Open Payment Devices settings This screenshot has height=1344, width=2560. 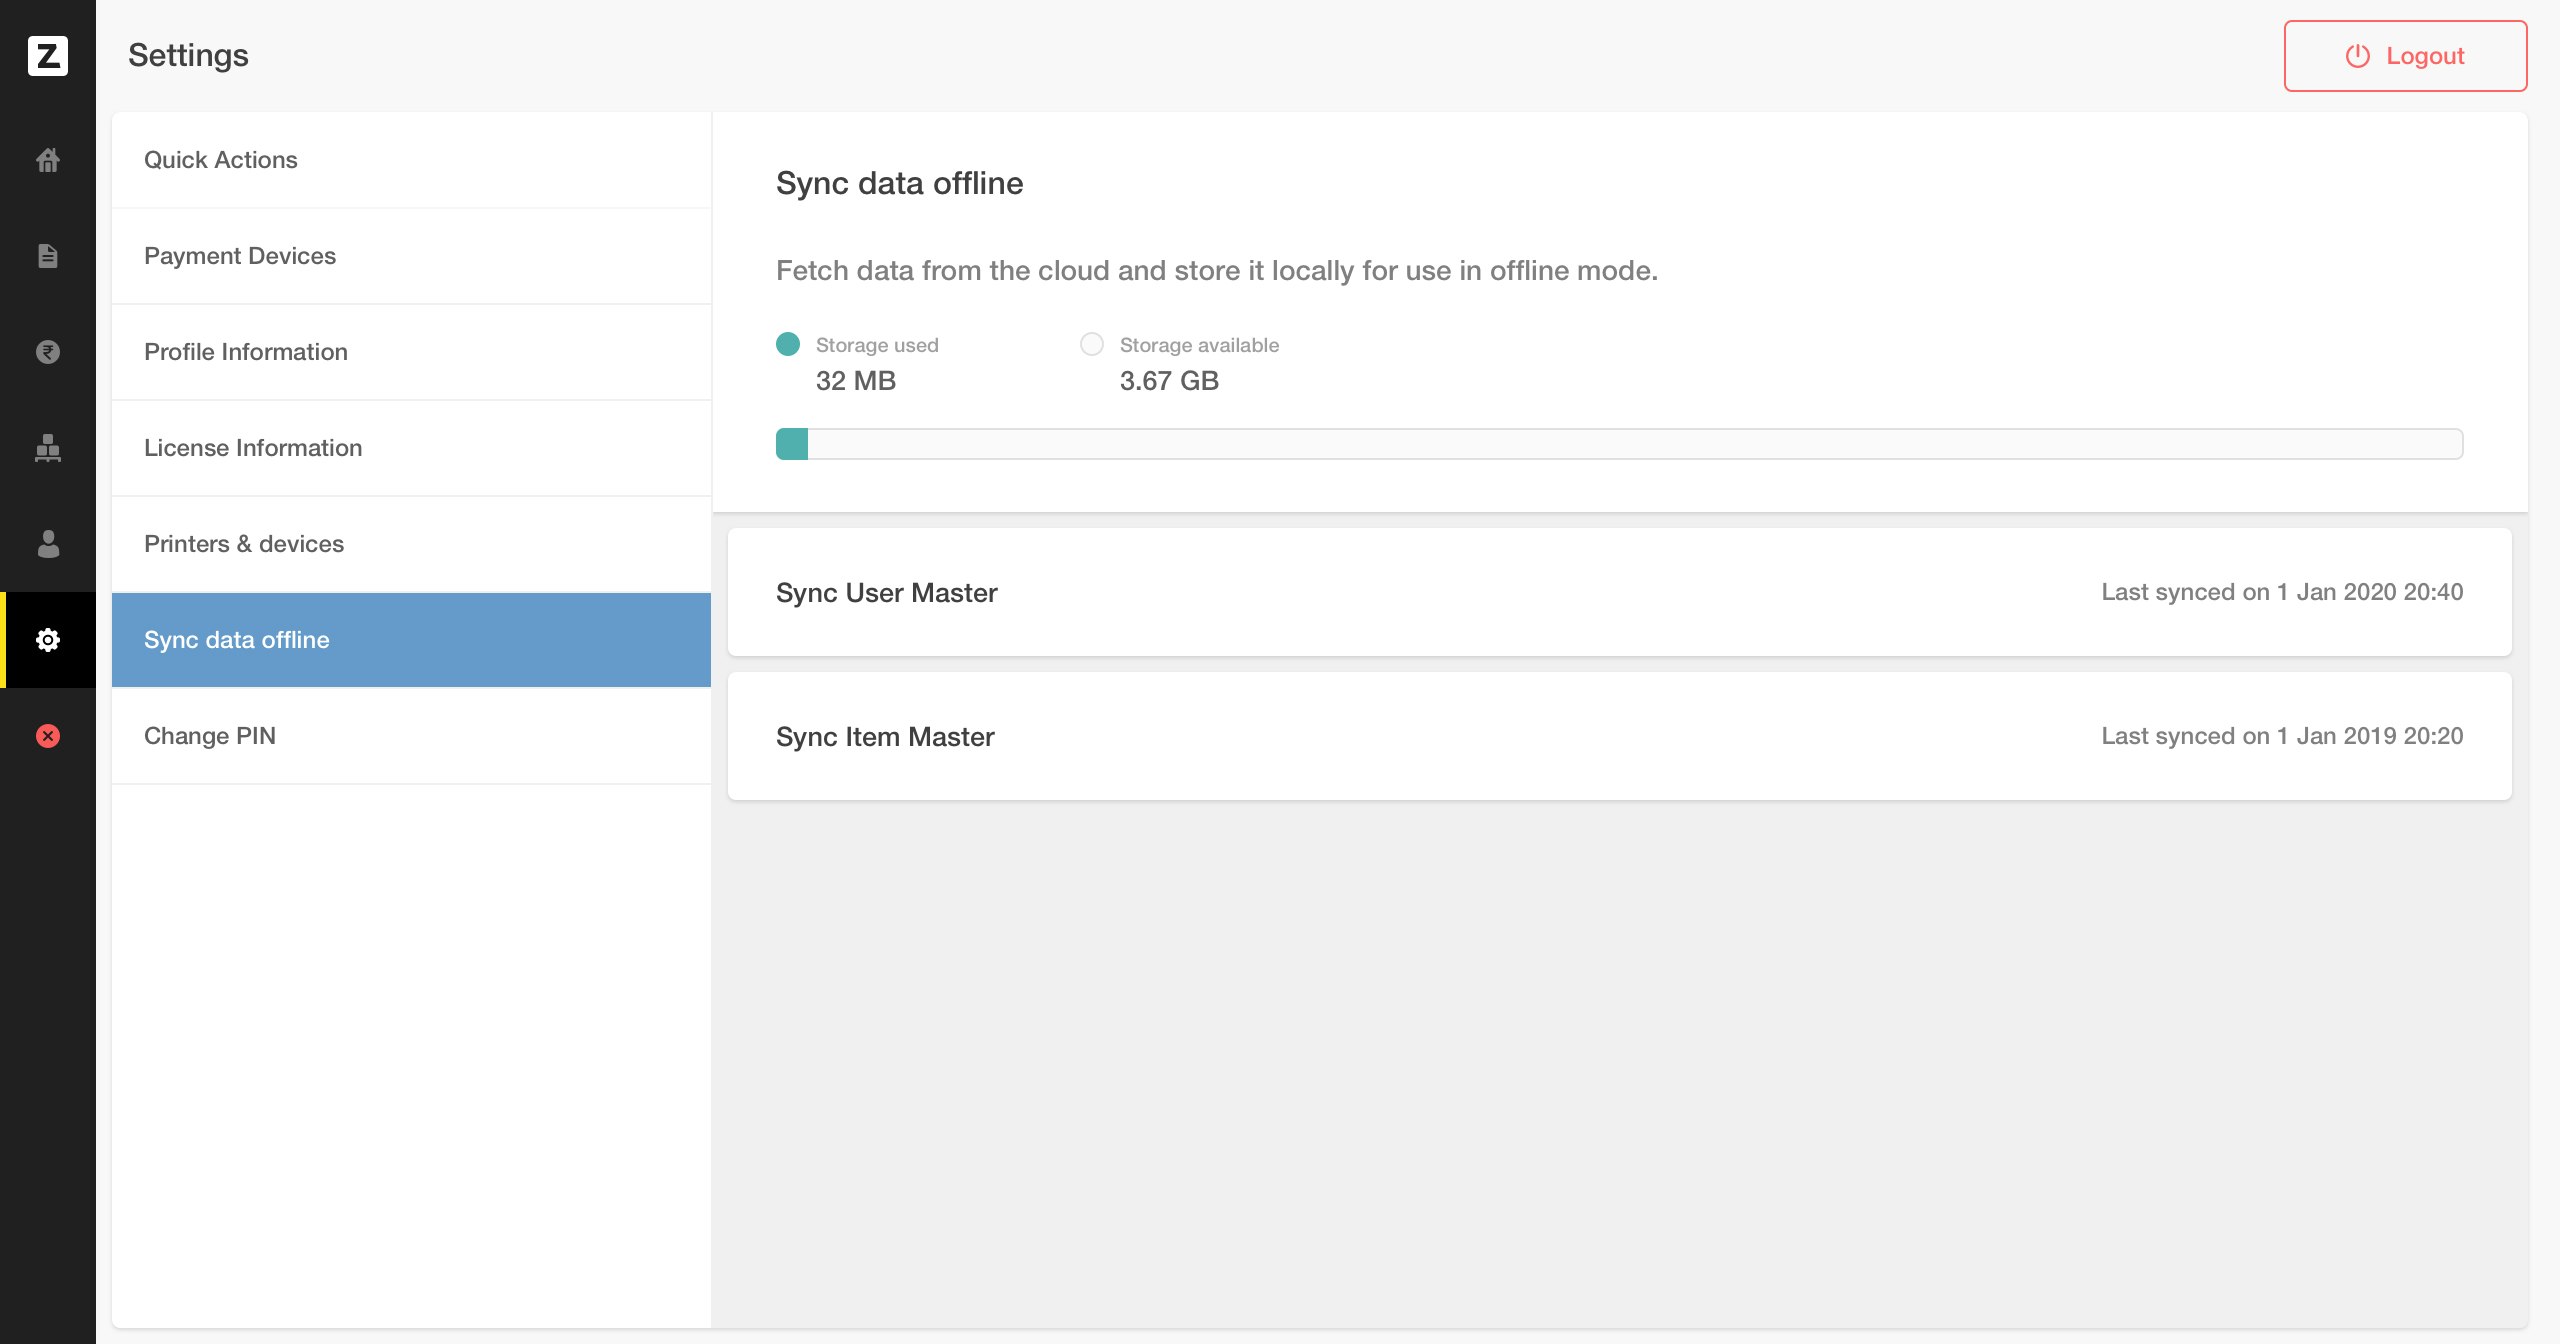point(240,256)
